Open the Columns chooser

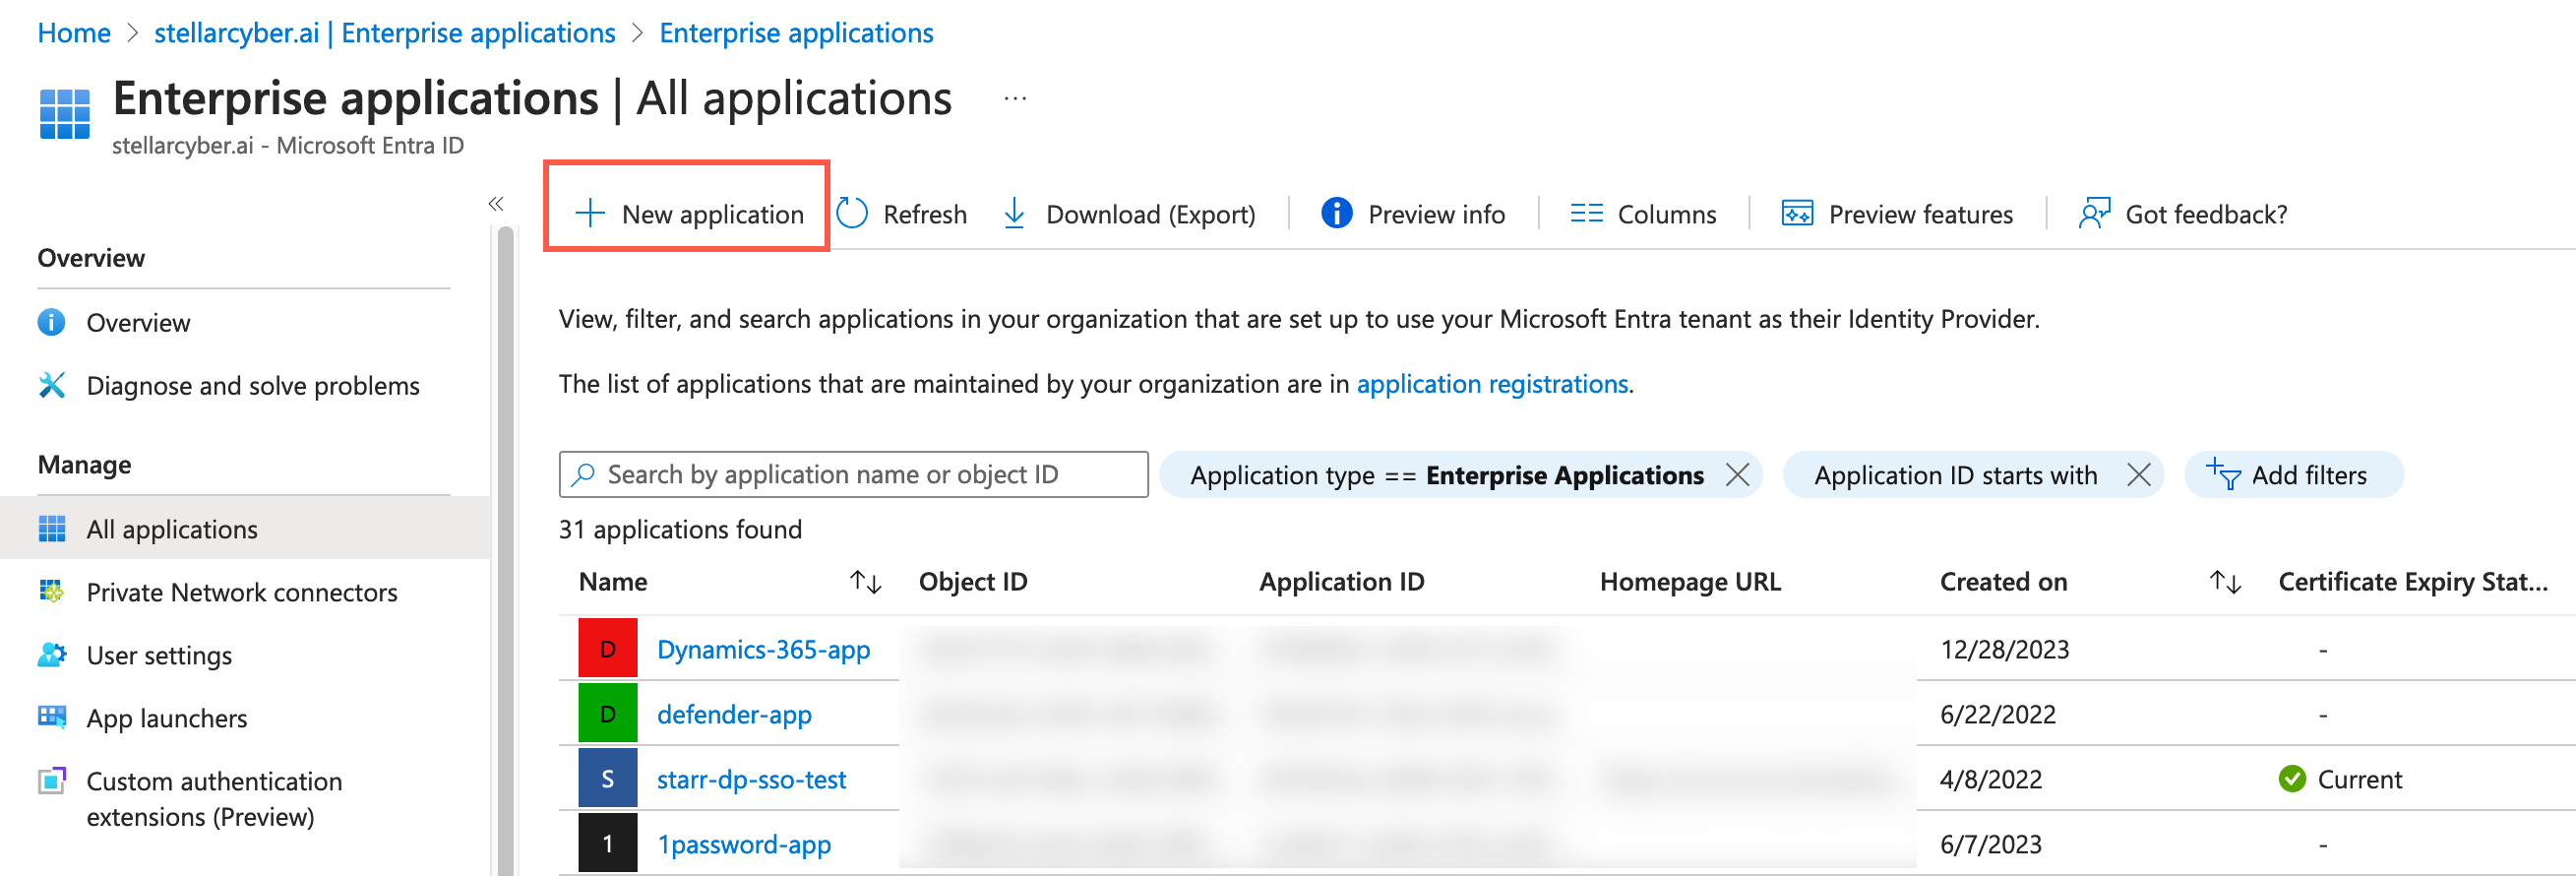(1643, 214)
